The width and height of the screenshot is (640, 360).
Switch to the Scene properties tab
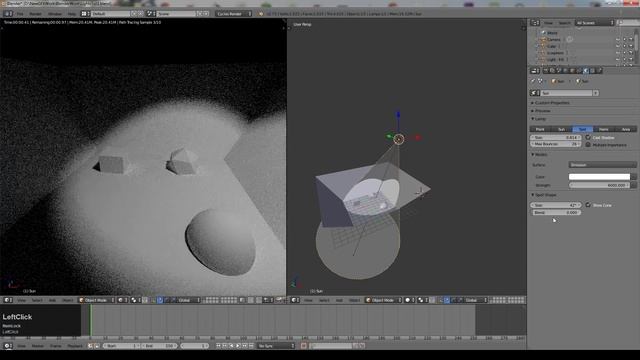tap(559, 71)
